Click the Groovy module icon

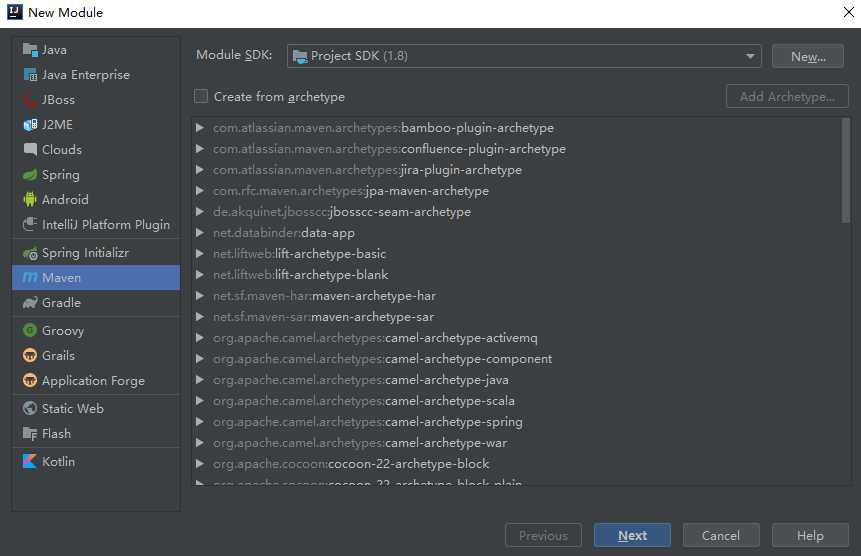pyautogui.click(x=29, y=331)
